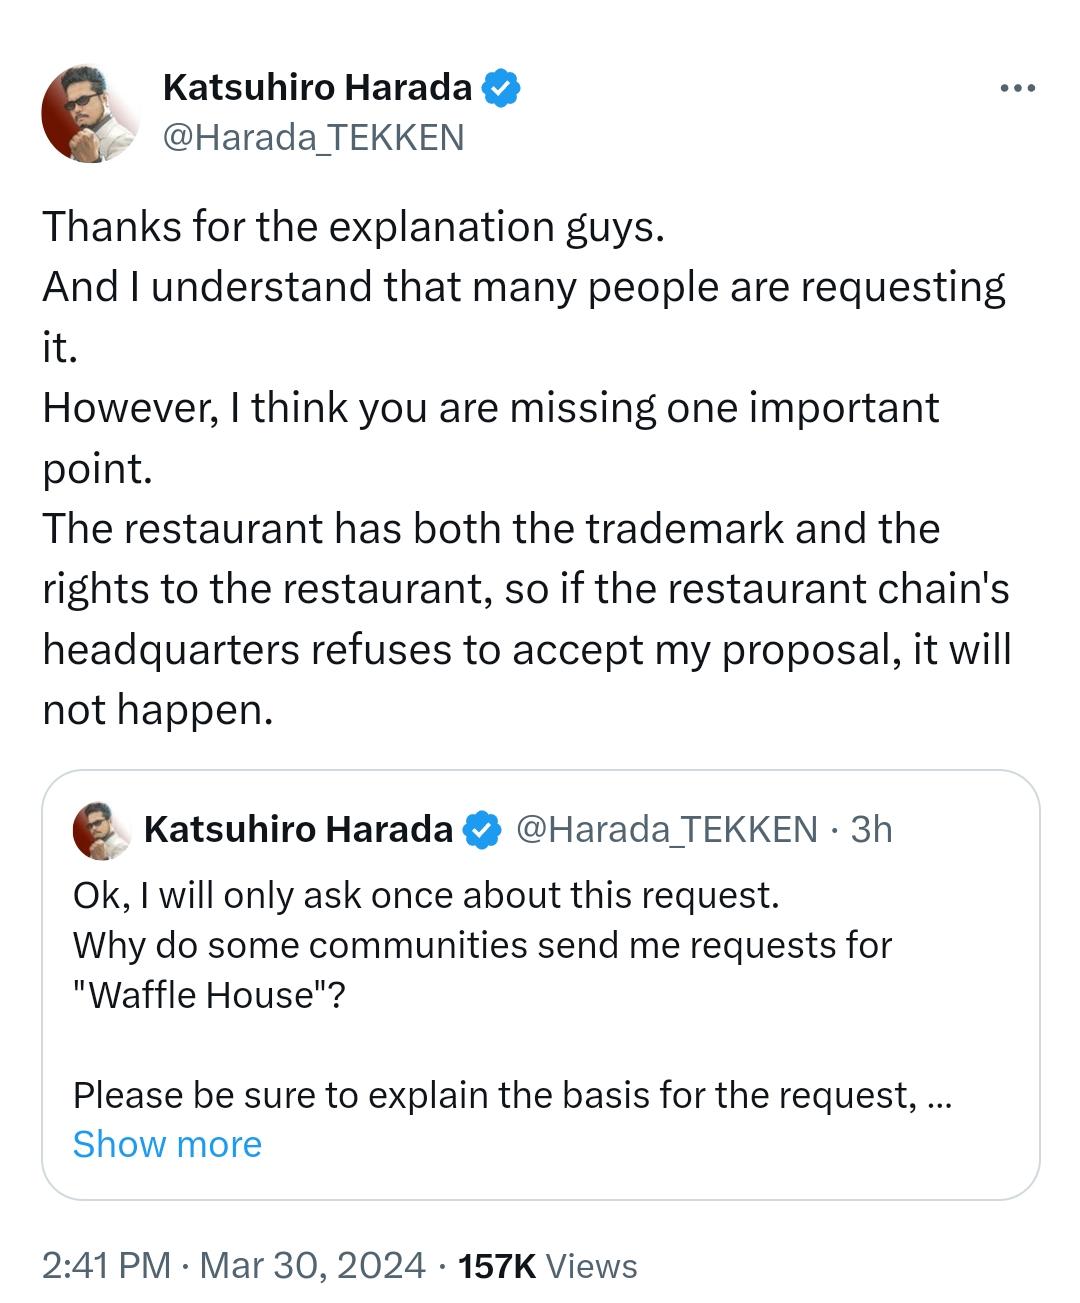Screen dimensions: 1080x1303
Task: Click the @Harada_TEKKEN handle in the quoted tweet
Action: pos(665,829)
